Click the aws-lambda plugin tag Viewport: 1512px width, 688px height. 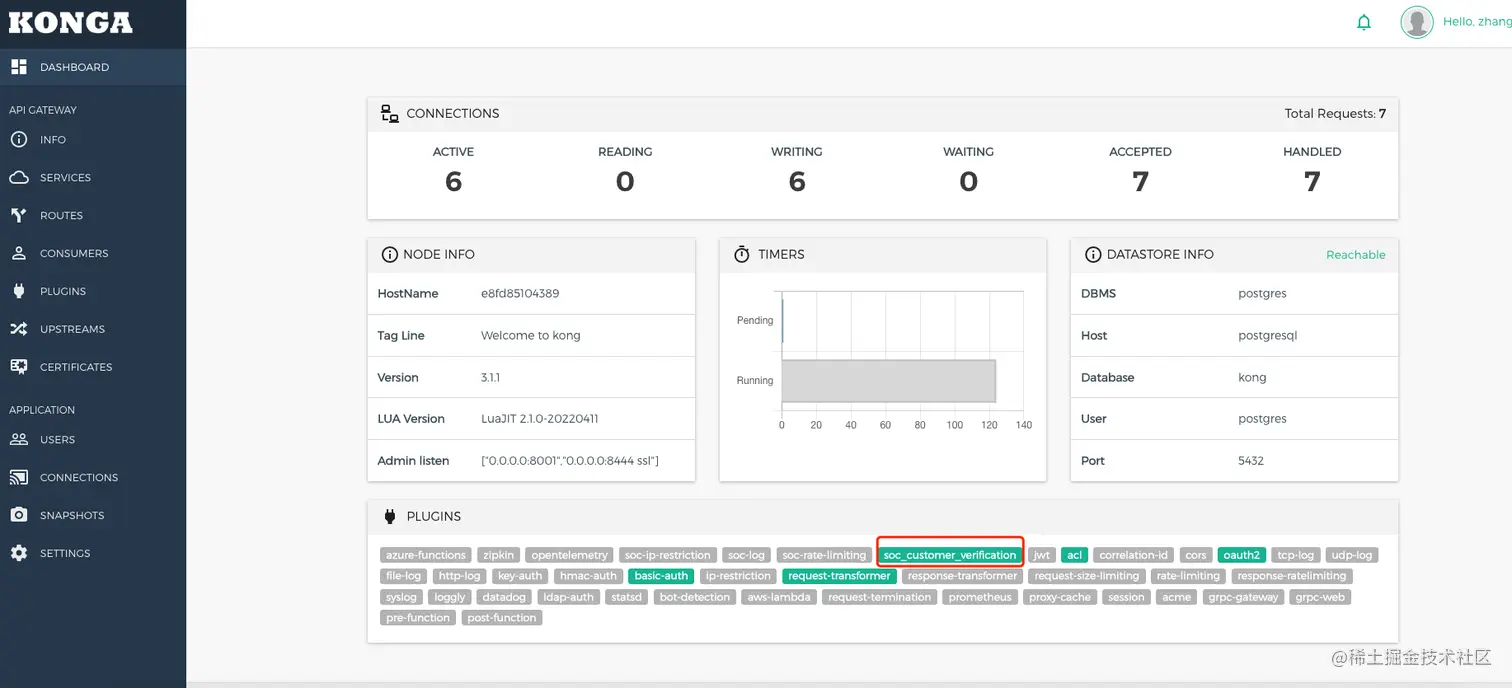(781, 597)
